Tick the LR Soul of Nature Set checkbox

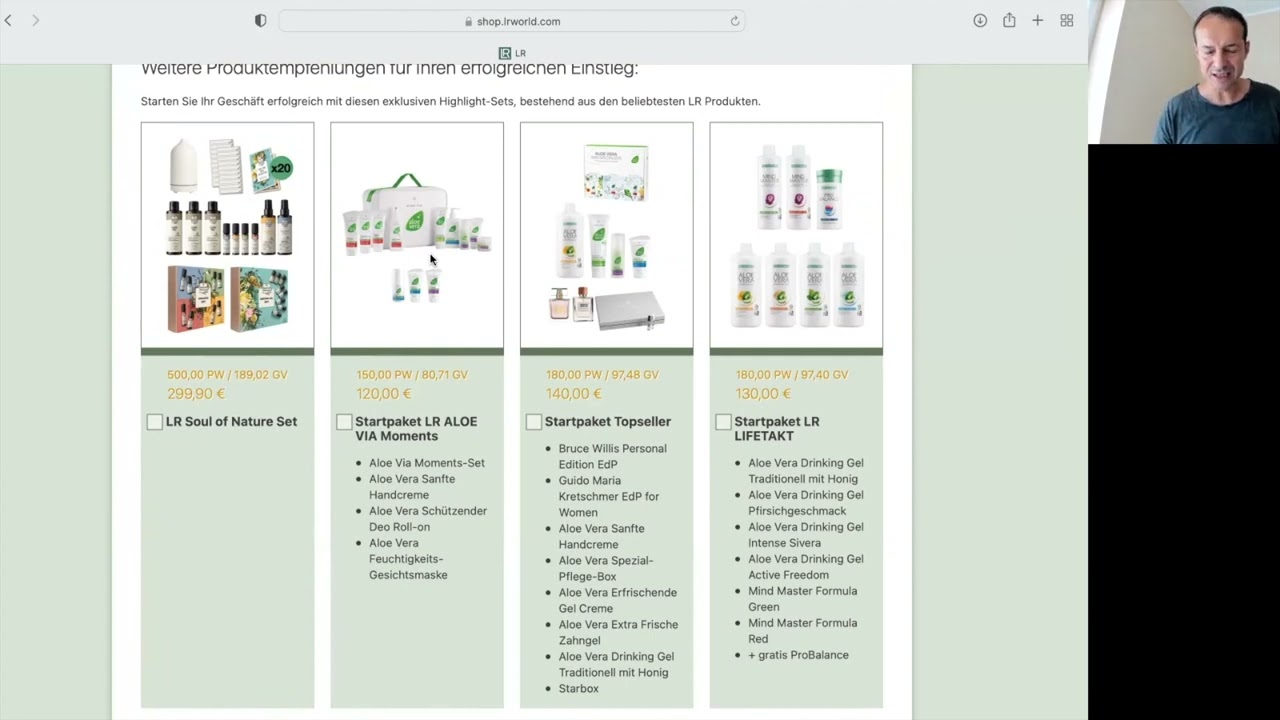pos(154,422)
